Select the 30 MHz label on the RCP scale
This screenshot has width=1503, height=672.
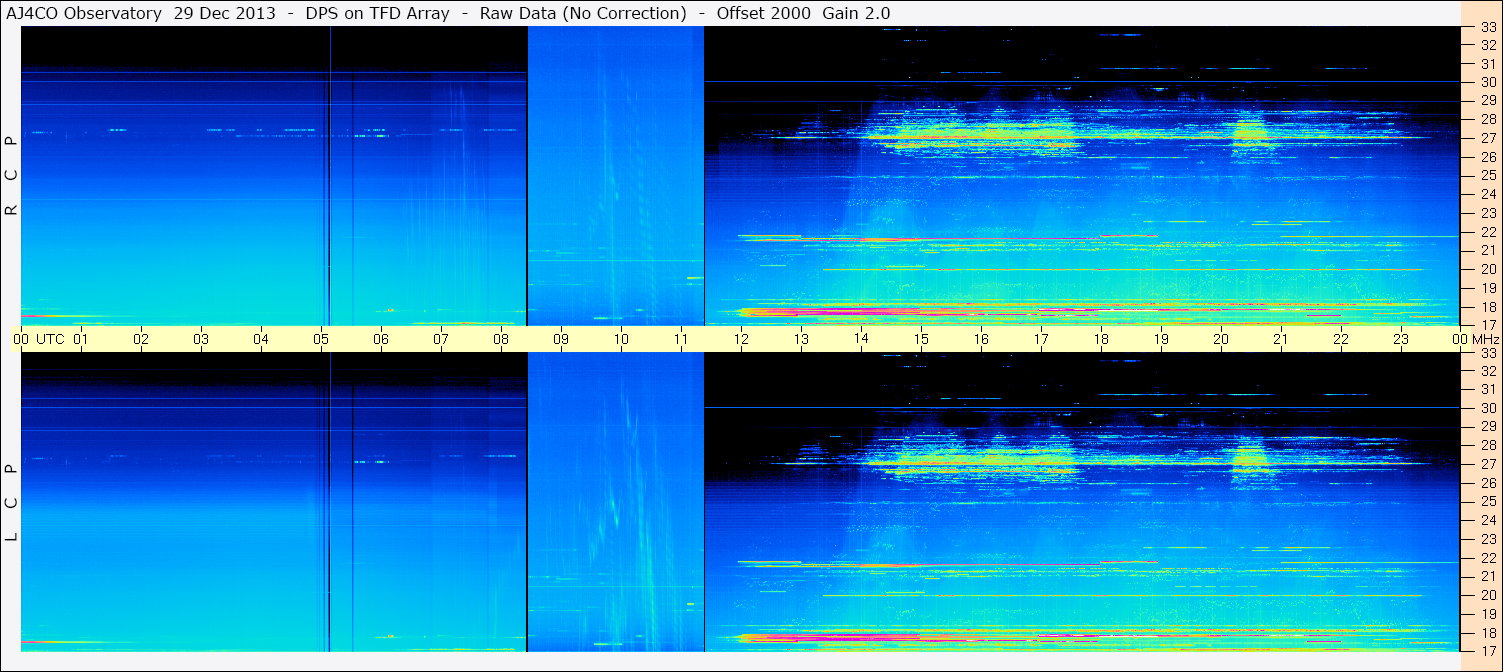1488,82
